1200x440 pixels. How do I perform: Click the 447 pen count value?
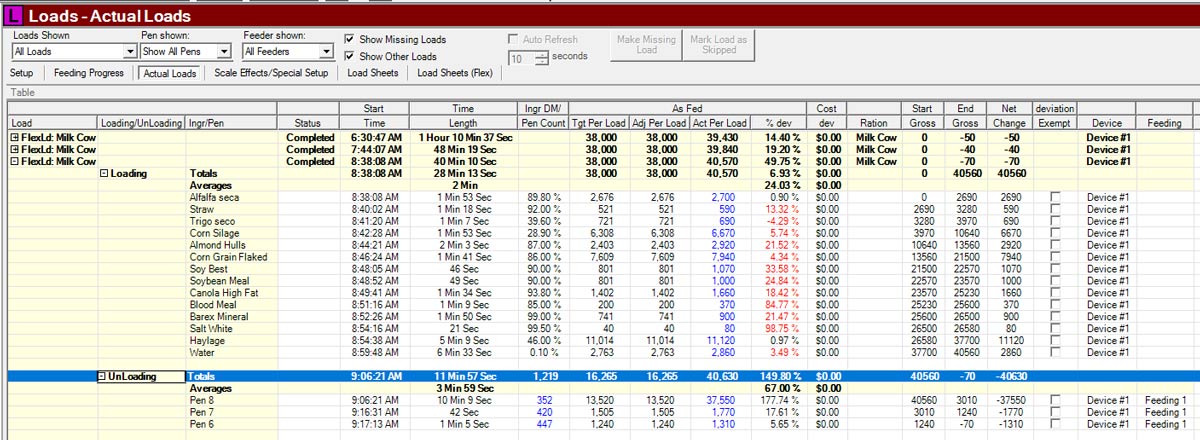545,424
